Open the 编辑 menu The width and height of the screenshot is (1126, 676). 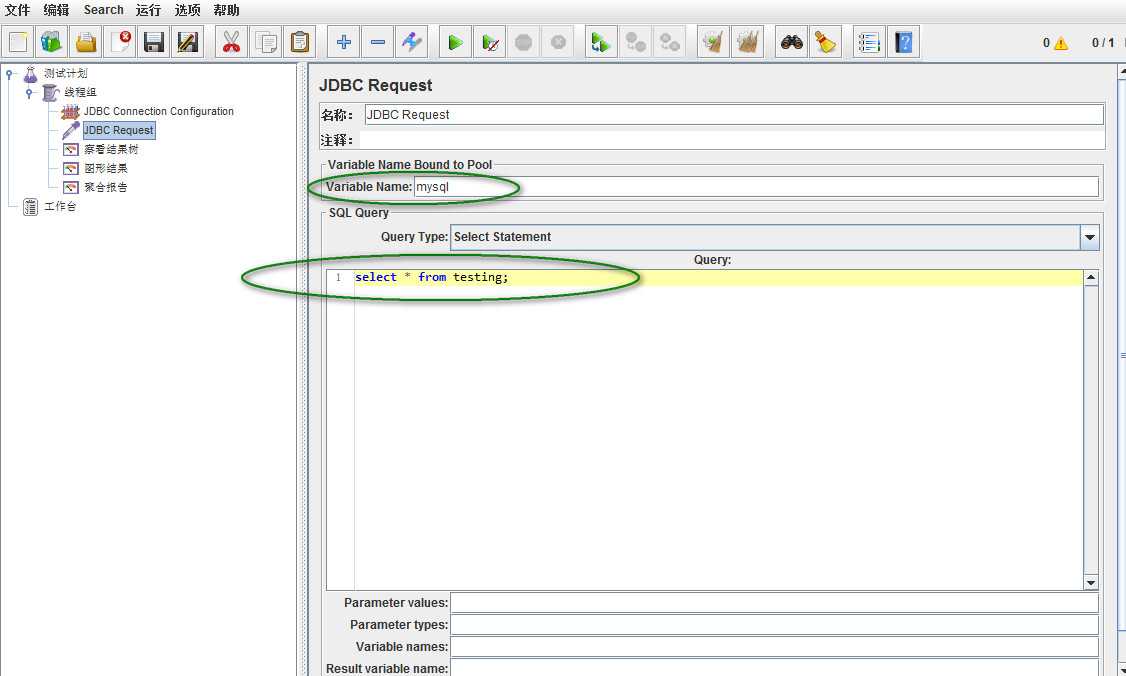click(x=56, y=10)
